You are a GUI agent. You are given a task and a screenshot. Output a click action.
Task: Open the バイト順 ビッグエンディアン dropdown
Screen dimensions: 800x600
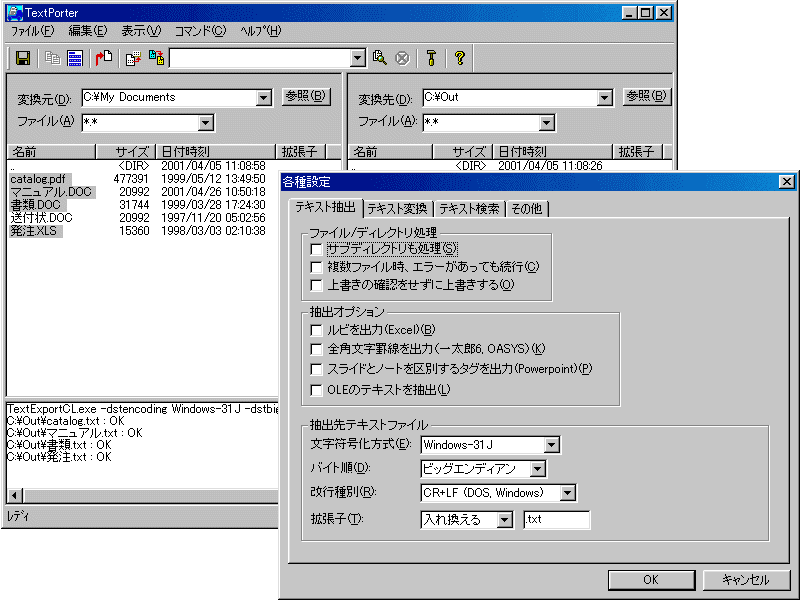[538, 469]
